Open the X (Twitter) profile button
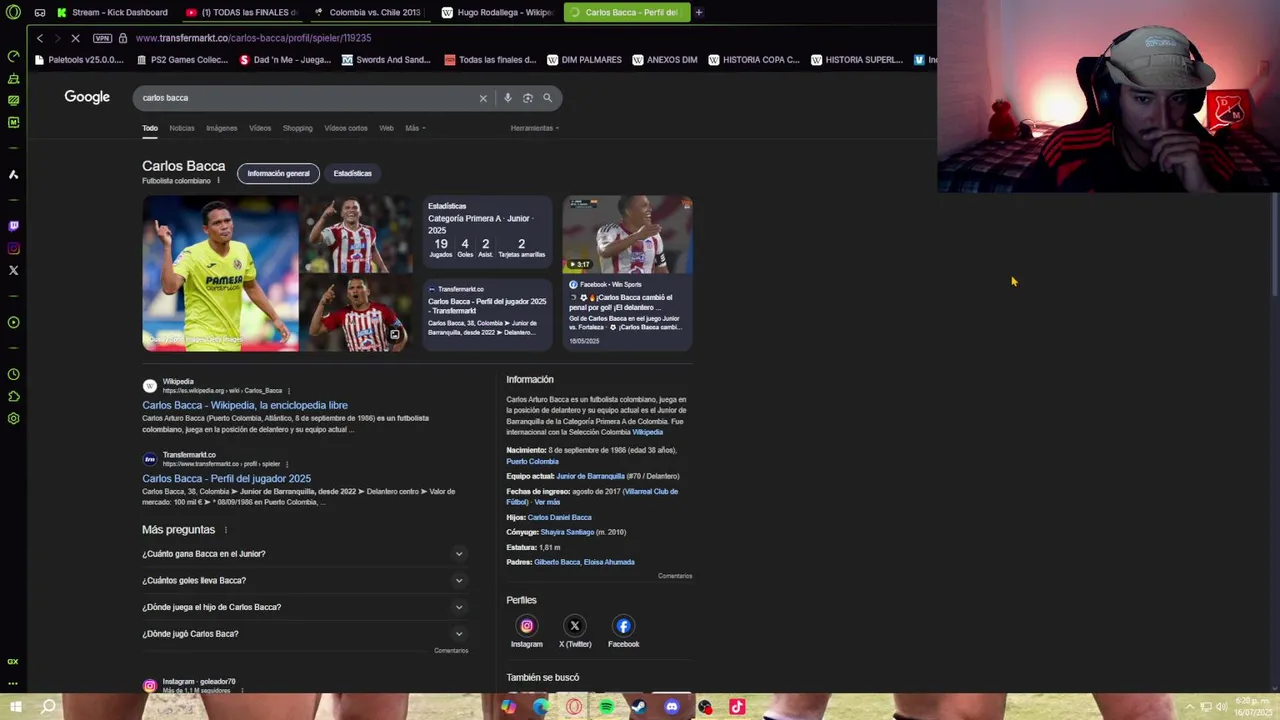 (575, 631)
